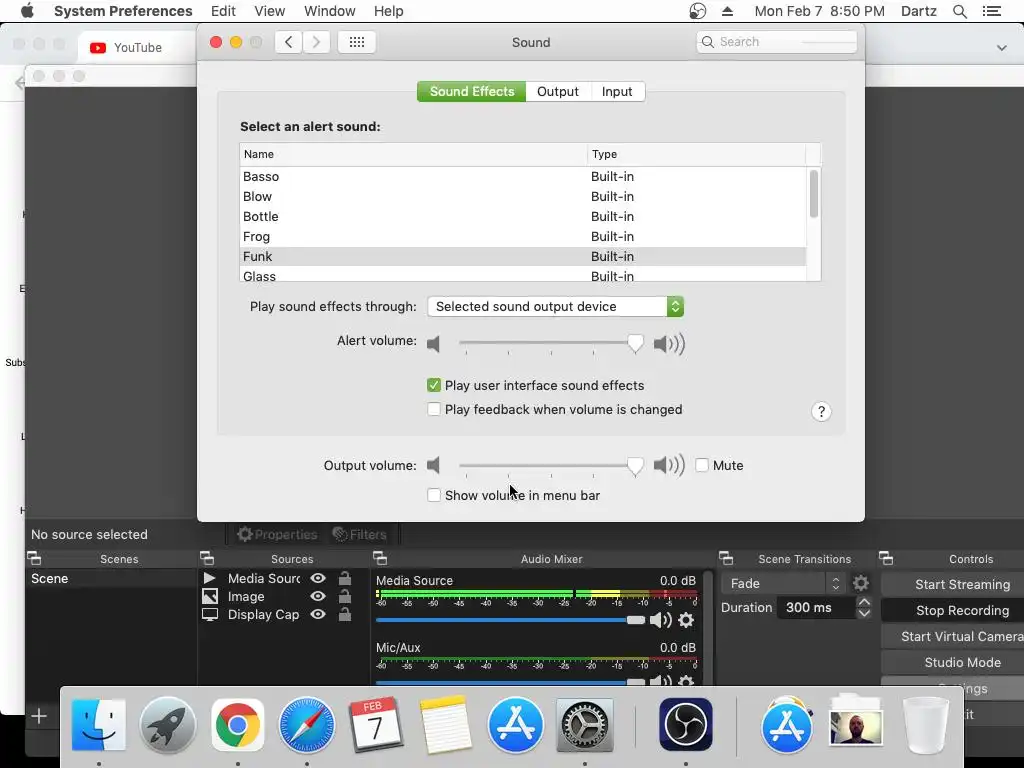Enable Show volume in menu bar
This screenshot has height=768, width=1024.
coord(434,495)
